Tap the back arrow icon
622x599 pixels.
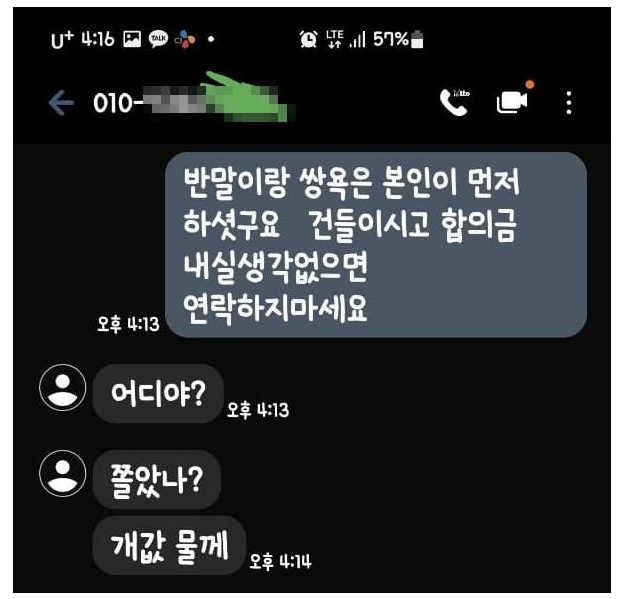coord(61,103)
